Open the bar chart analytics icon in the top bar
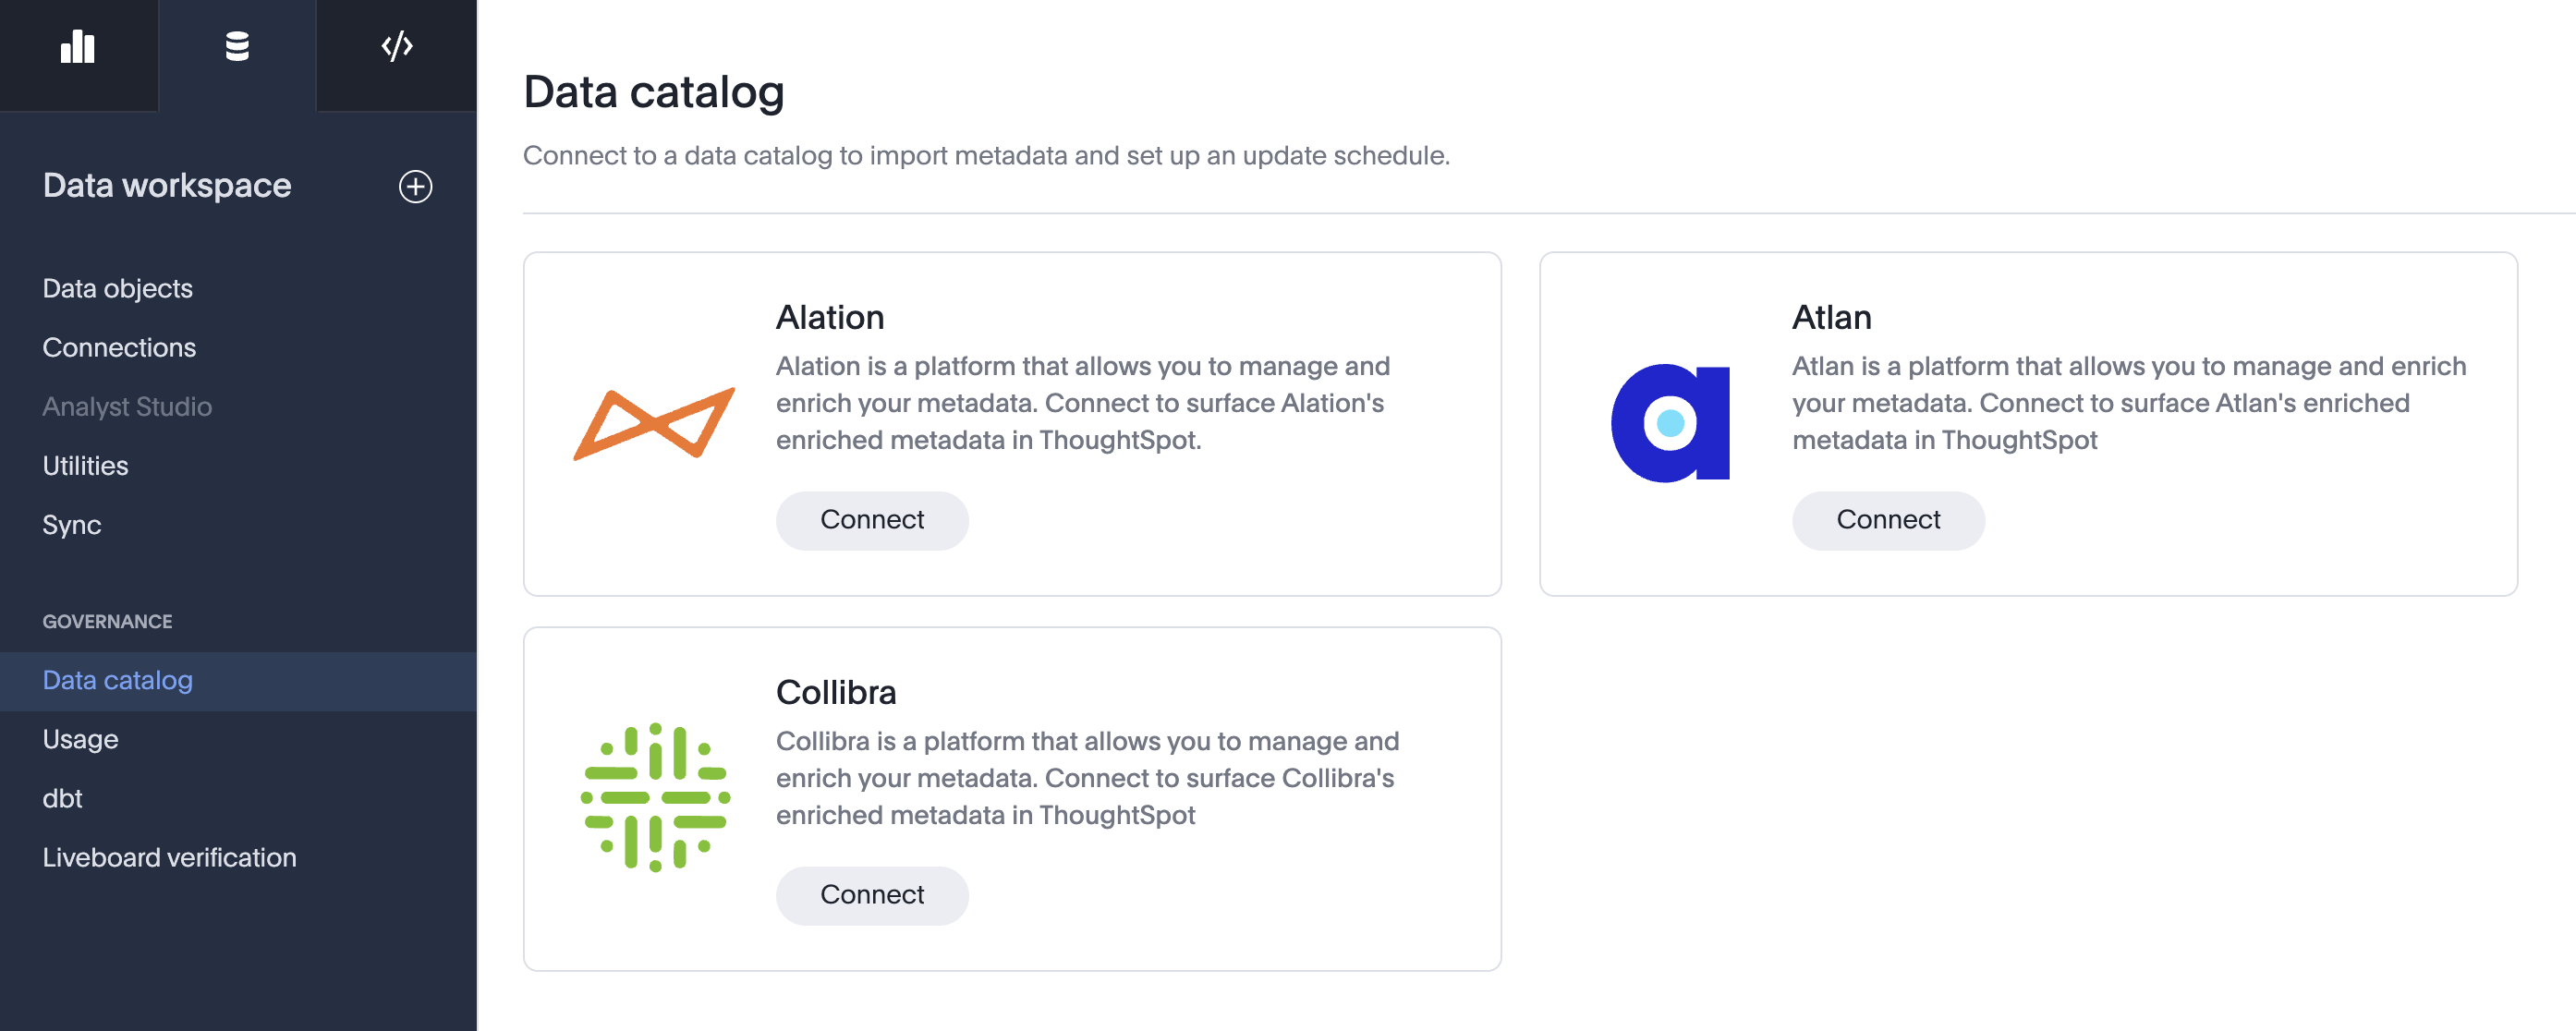This screenshot has height=1031, width=2576. click(x=79, y=46)
